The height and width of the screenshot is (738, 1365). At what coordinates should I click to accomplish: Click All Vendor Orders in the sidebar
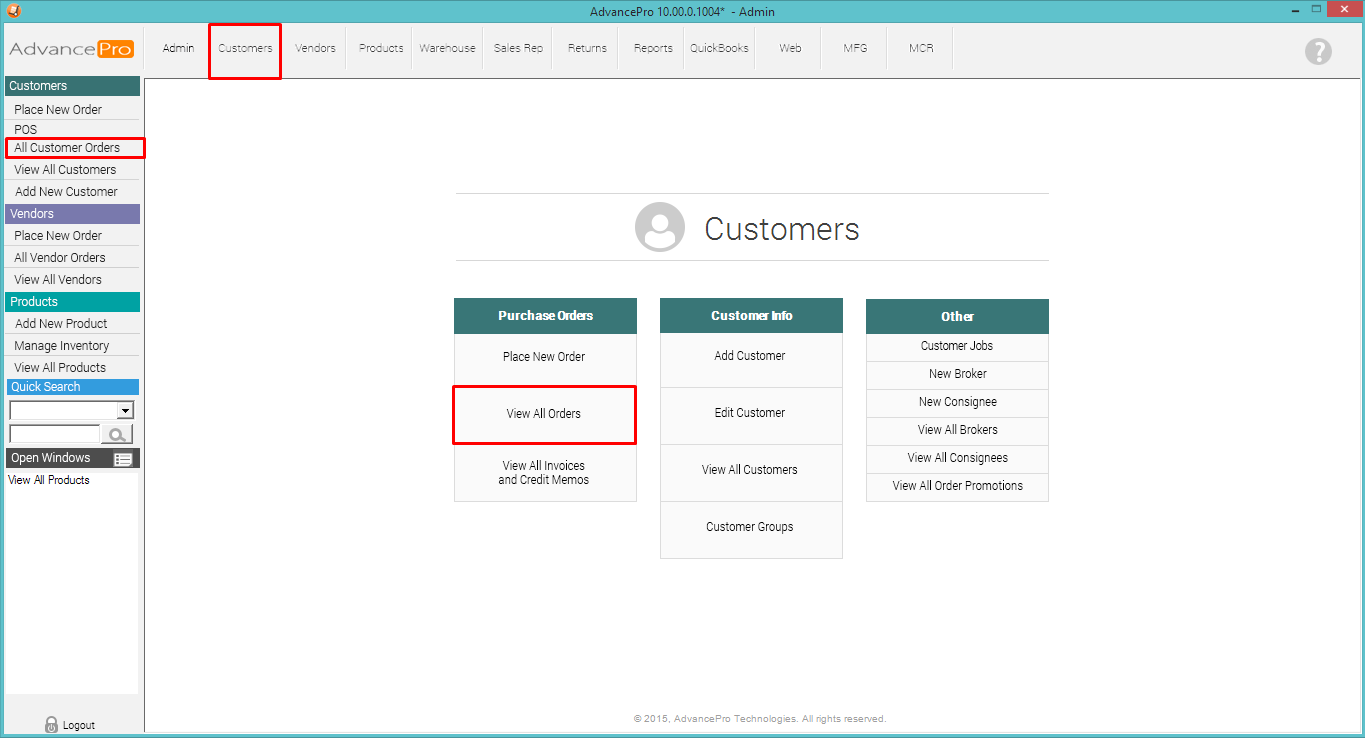click(60, 258)
